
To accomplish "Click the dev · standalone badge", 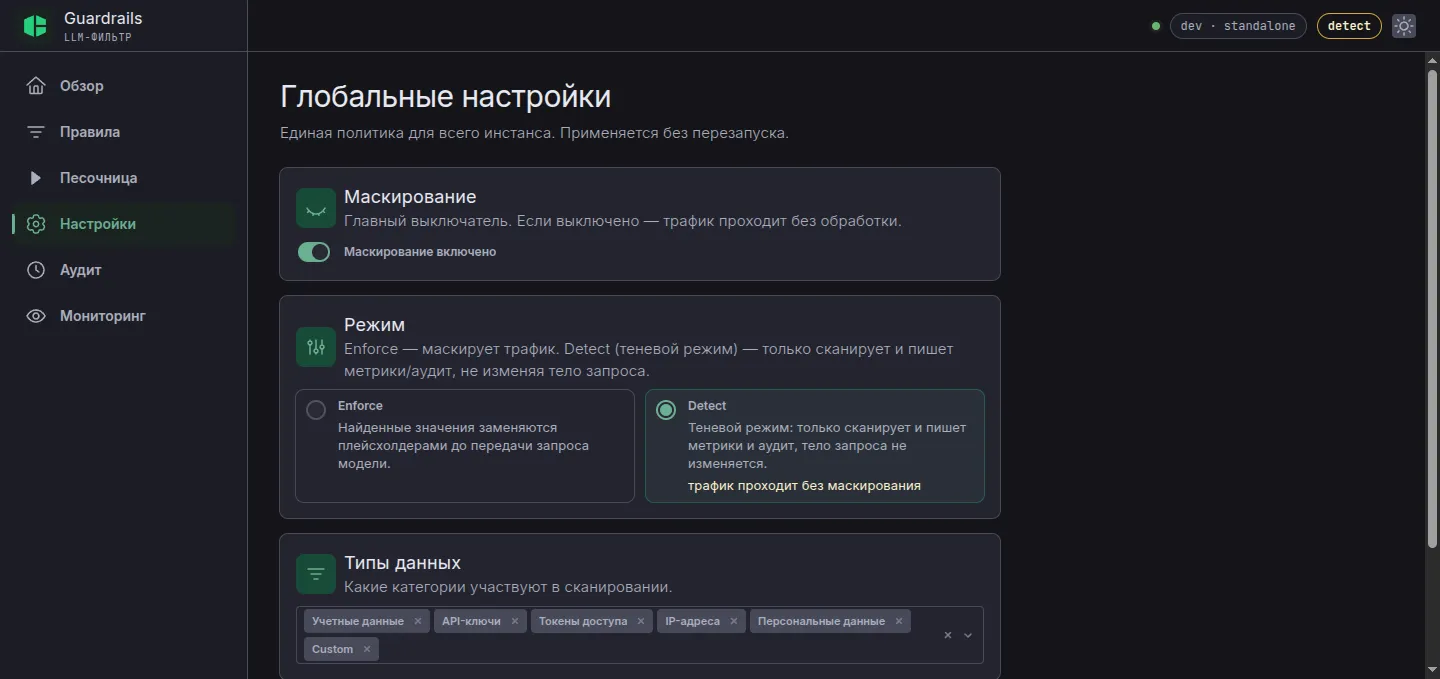I will point(1238,26).
